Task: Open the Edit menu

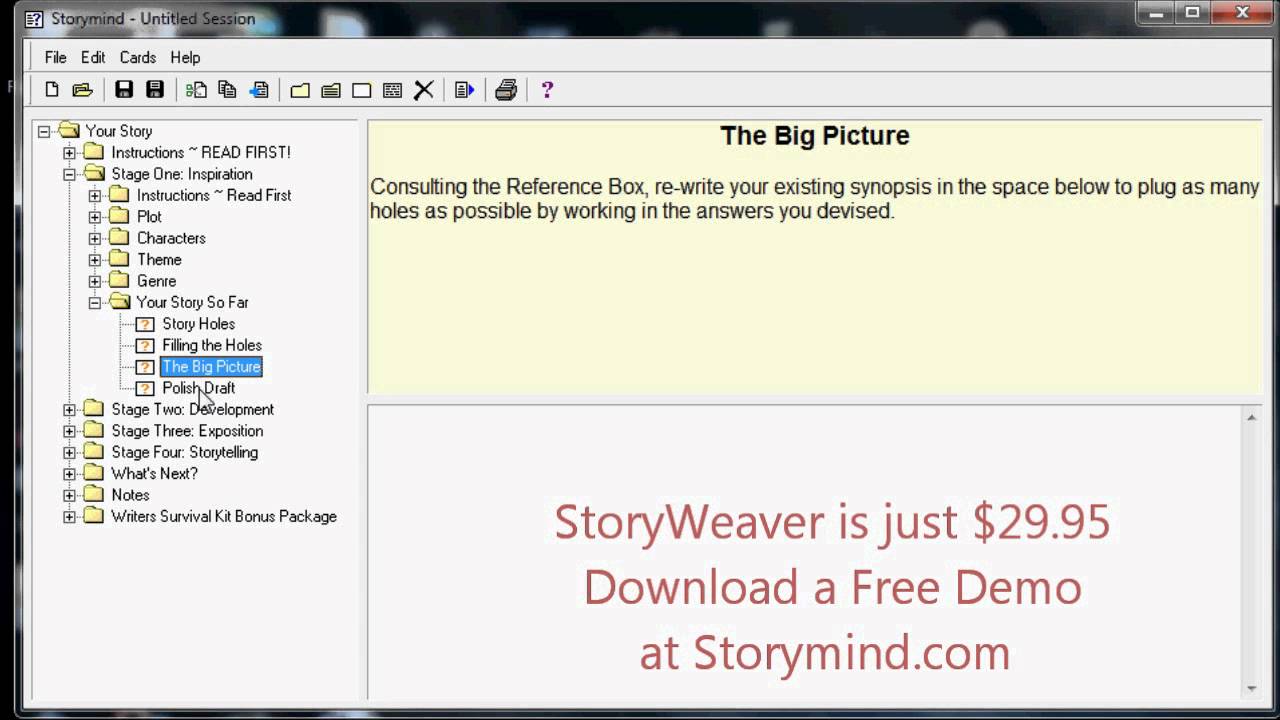Action: pos(93,58)
